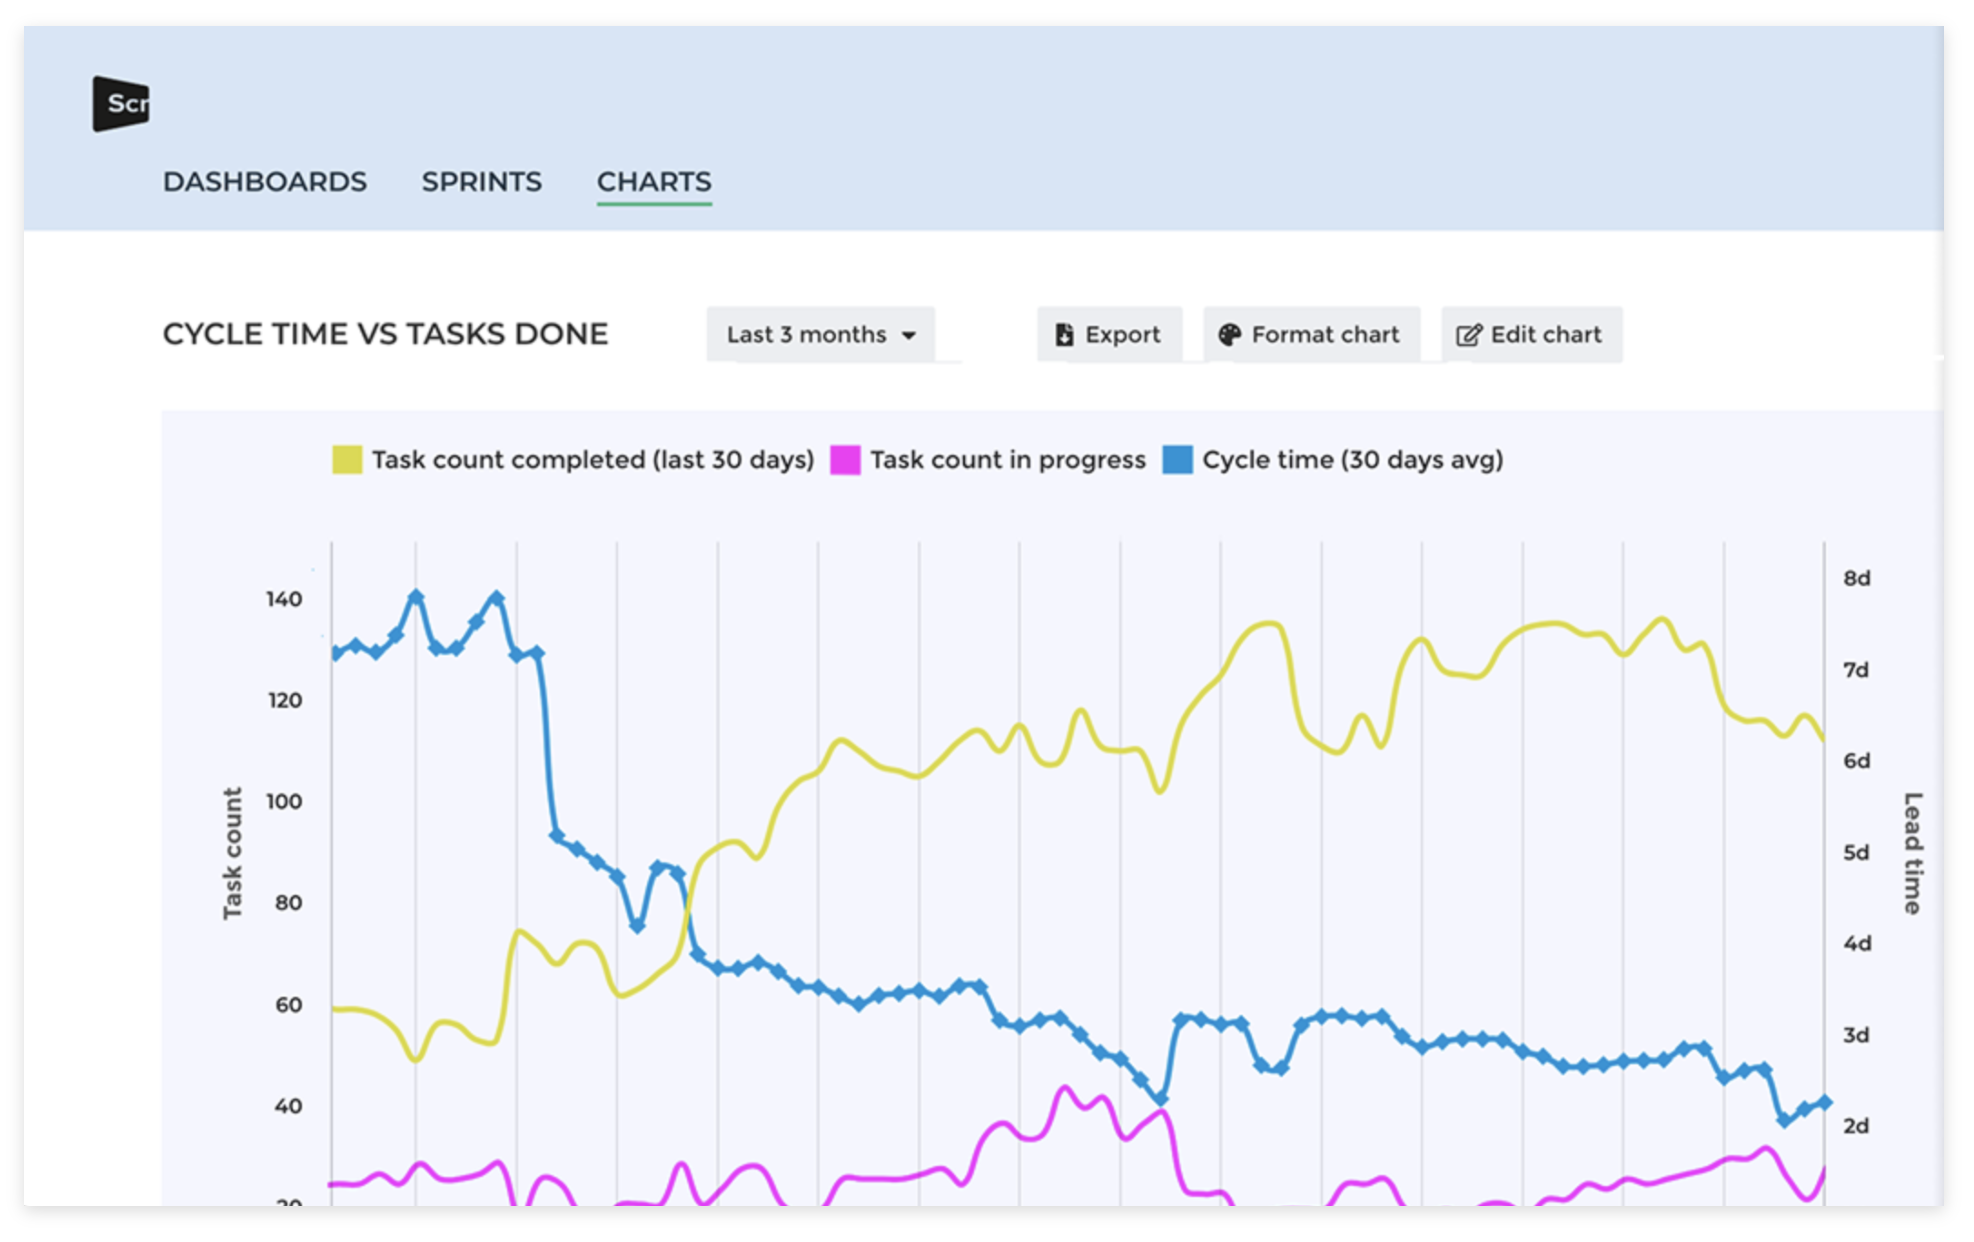Screen dimensions: 1974x1242
Task: Click the lowest blue cycle time data point
Action: tap(1784, 1120)
